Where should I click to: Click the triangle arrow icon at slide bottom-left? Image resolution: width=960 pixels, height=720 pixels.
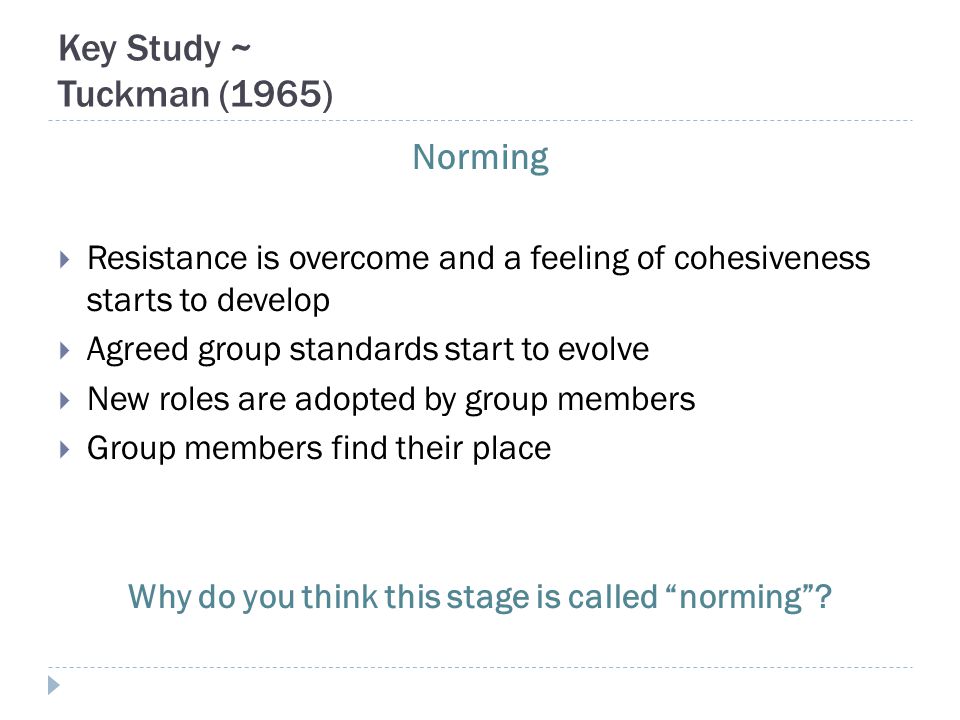(54, 685)
